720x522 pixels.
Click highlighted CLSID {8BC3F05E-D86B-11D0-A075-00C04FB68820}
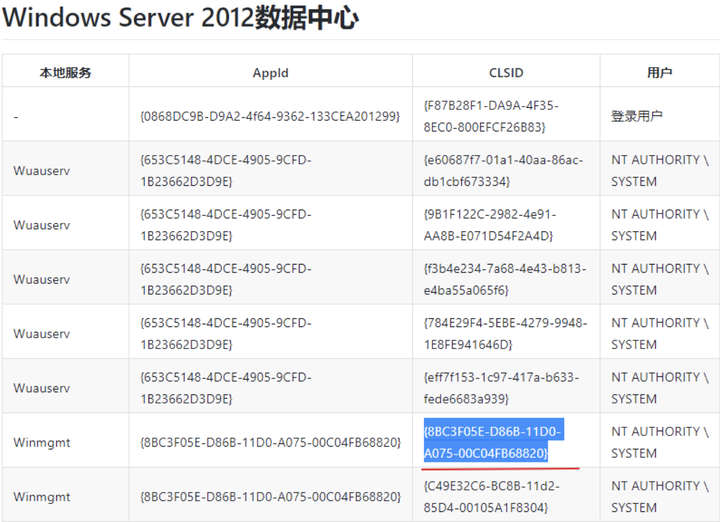494,442
